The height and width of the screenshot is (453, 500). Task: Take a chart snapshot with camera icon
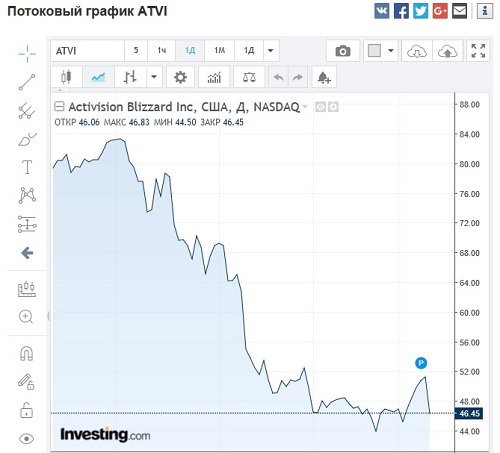[x=343, y=51]
